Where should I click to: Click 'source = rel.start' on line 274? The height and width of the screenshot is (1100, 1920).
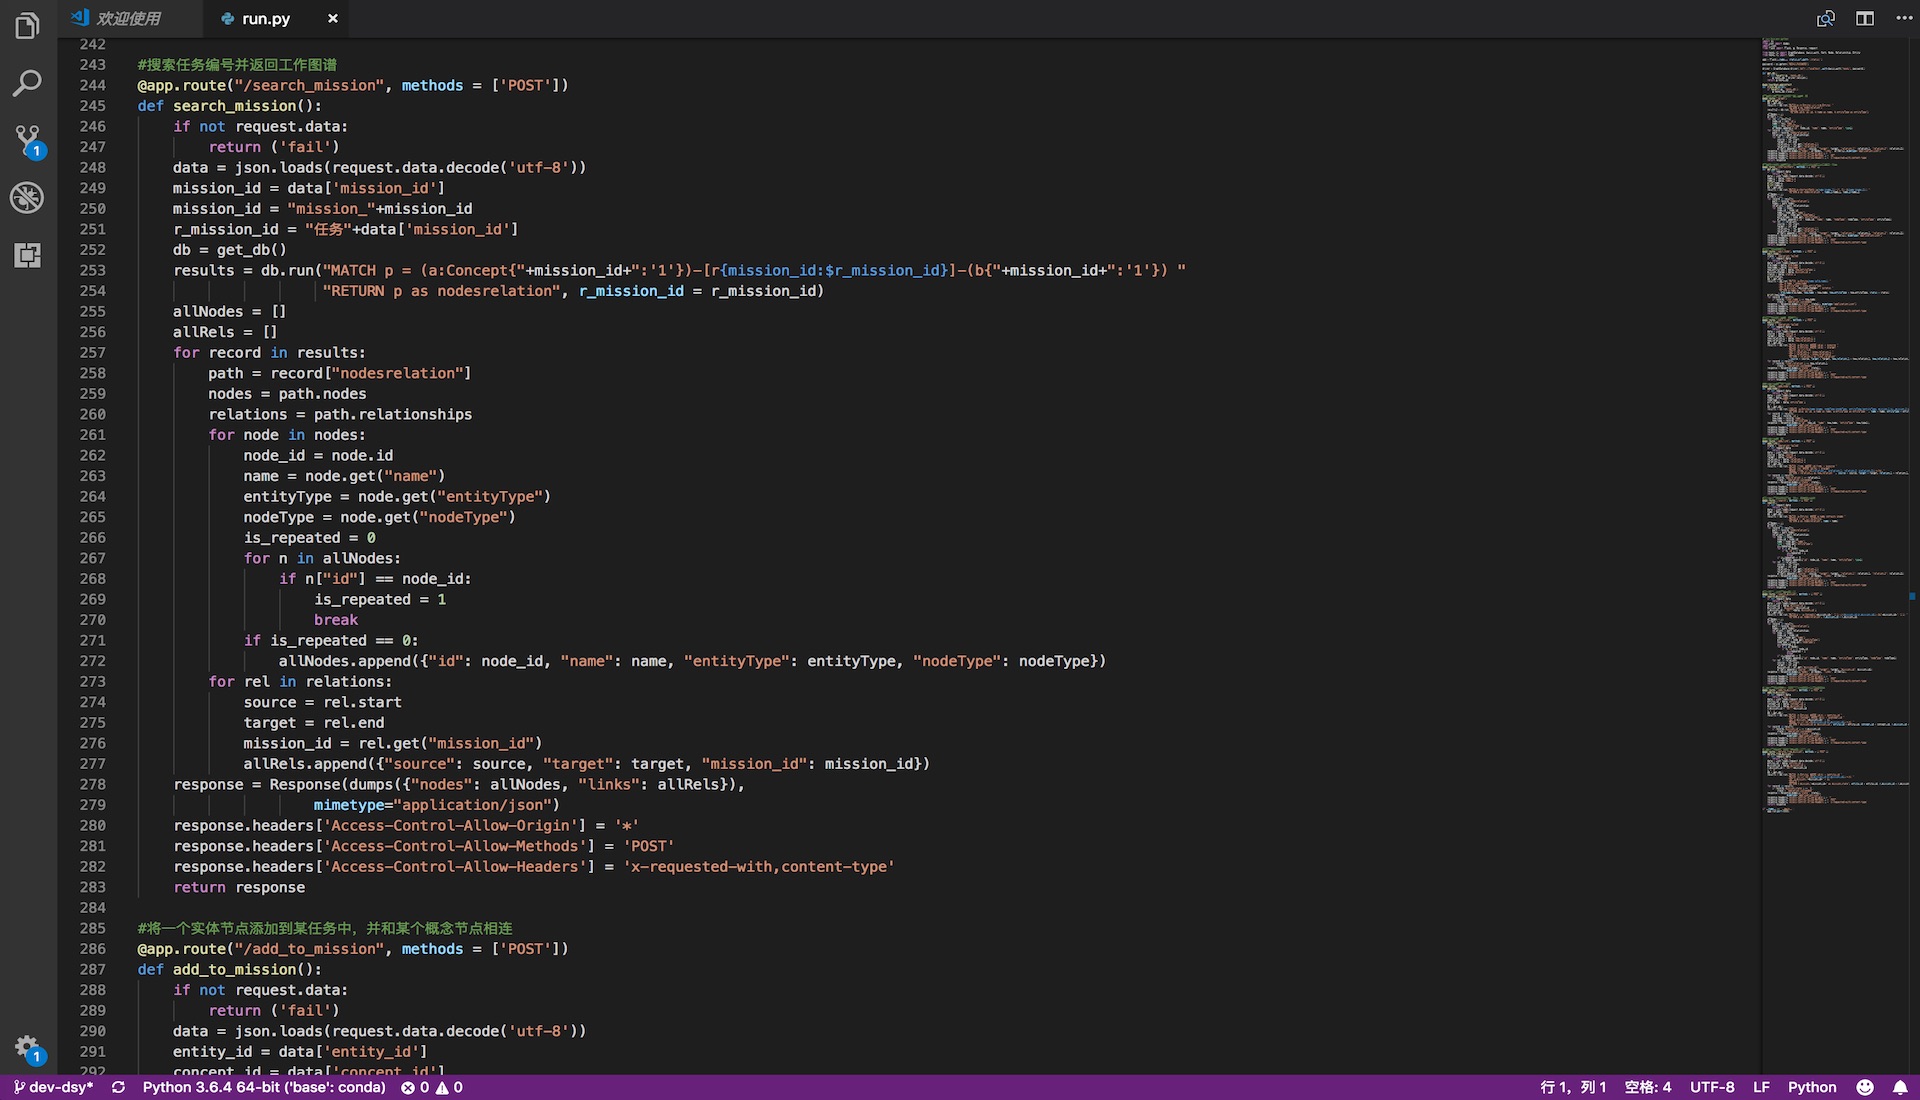(x=323, y=702)
